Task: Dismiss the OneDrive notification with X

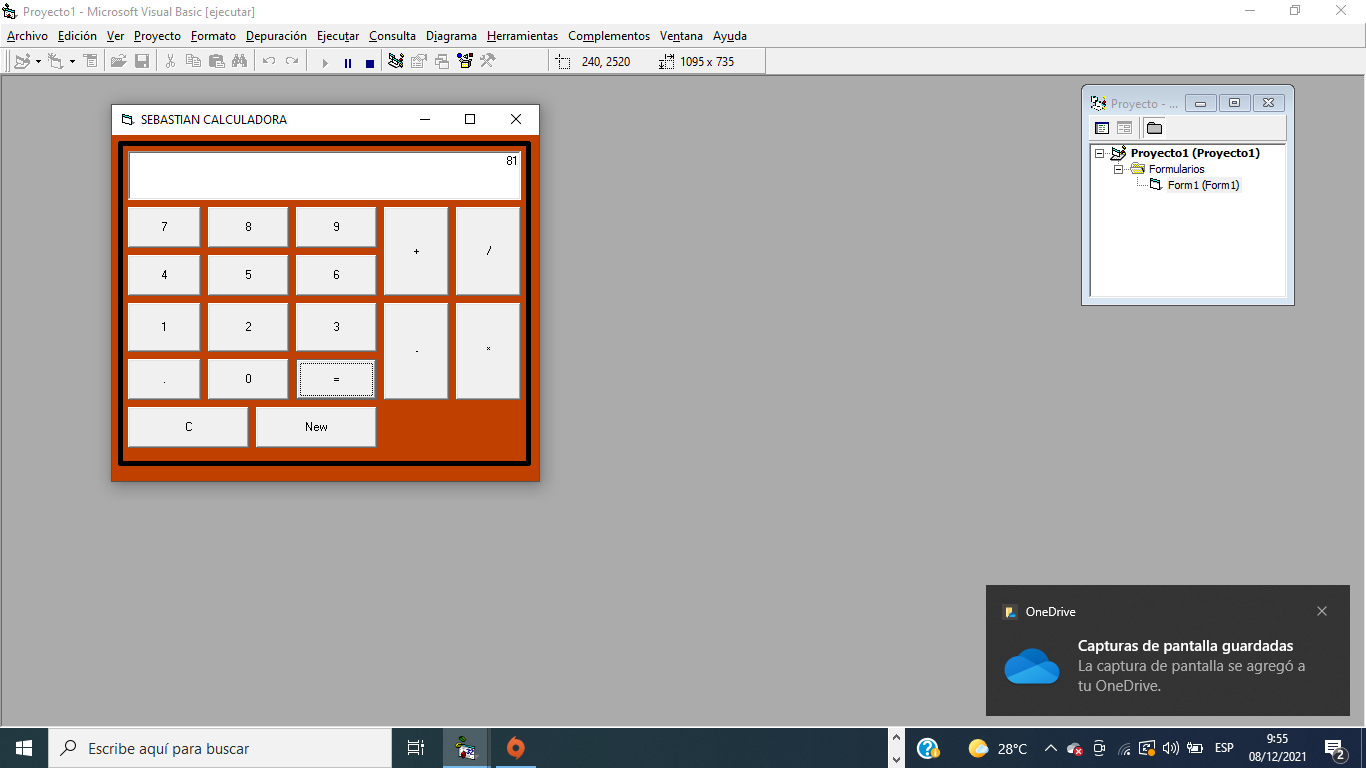Action: coord(1322,611)
